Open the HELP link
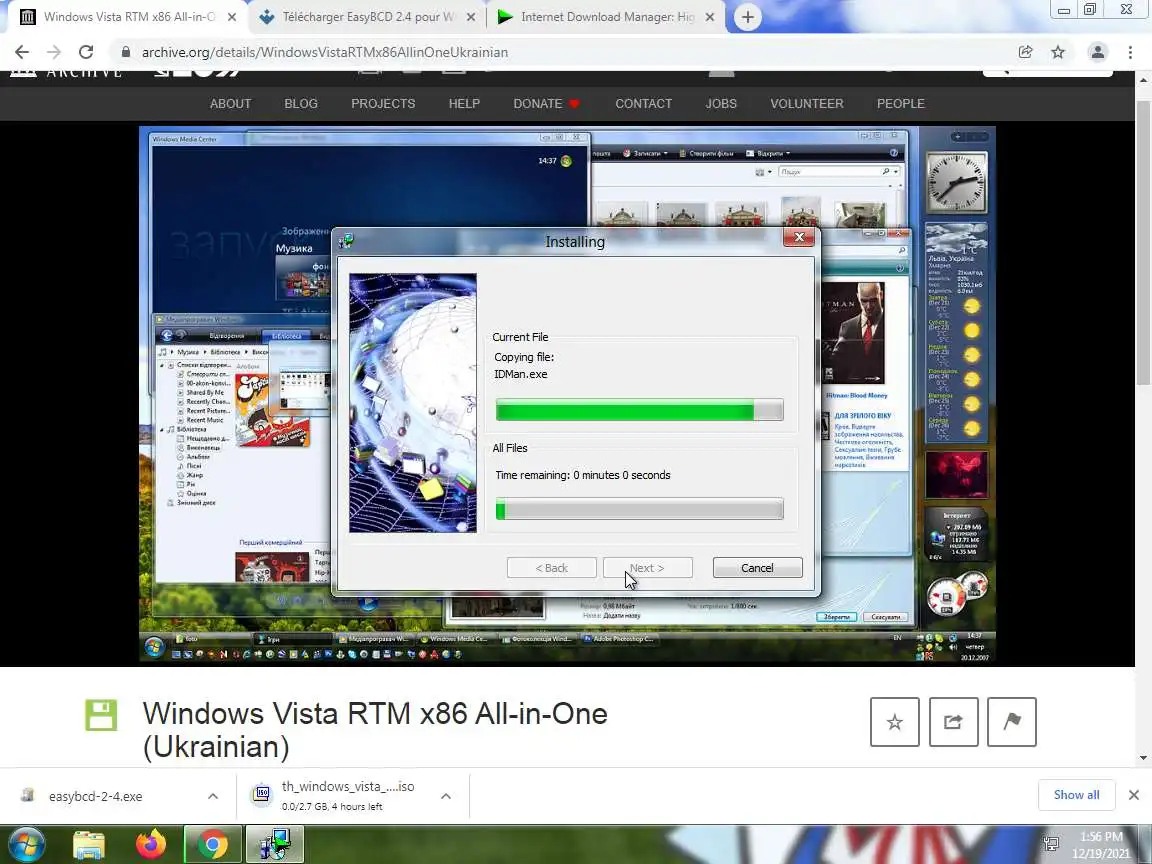This screenshot has height=864, width=1152. point(464,104)
